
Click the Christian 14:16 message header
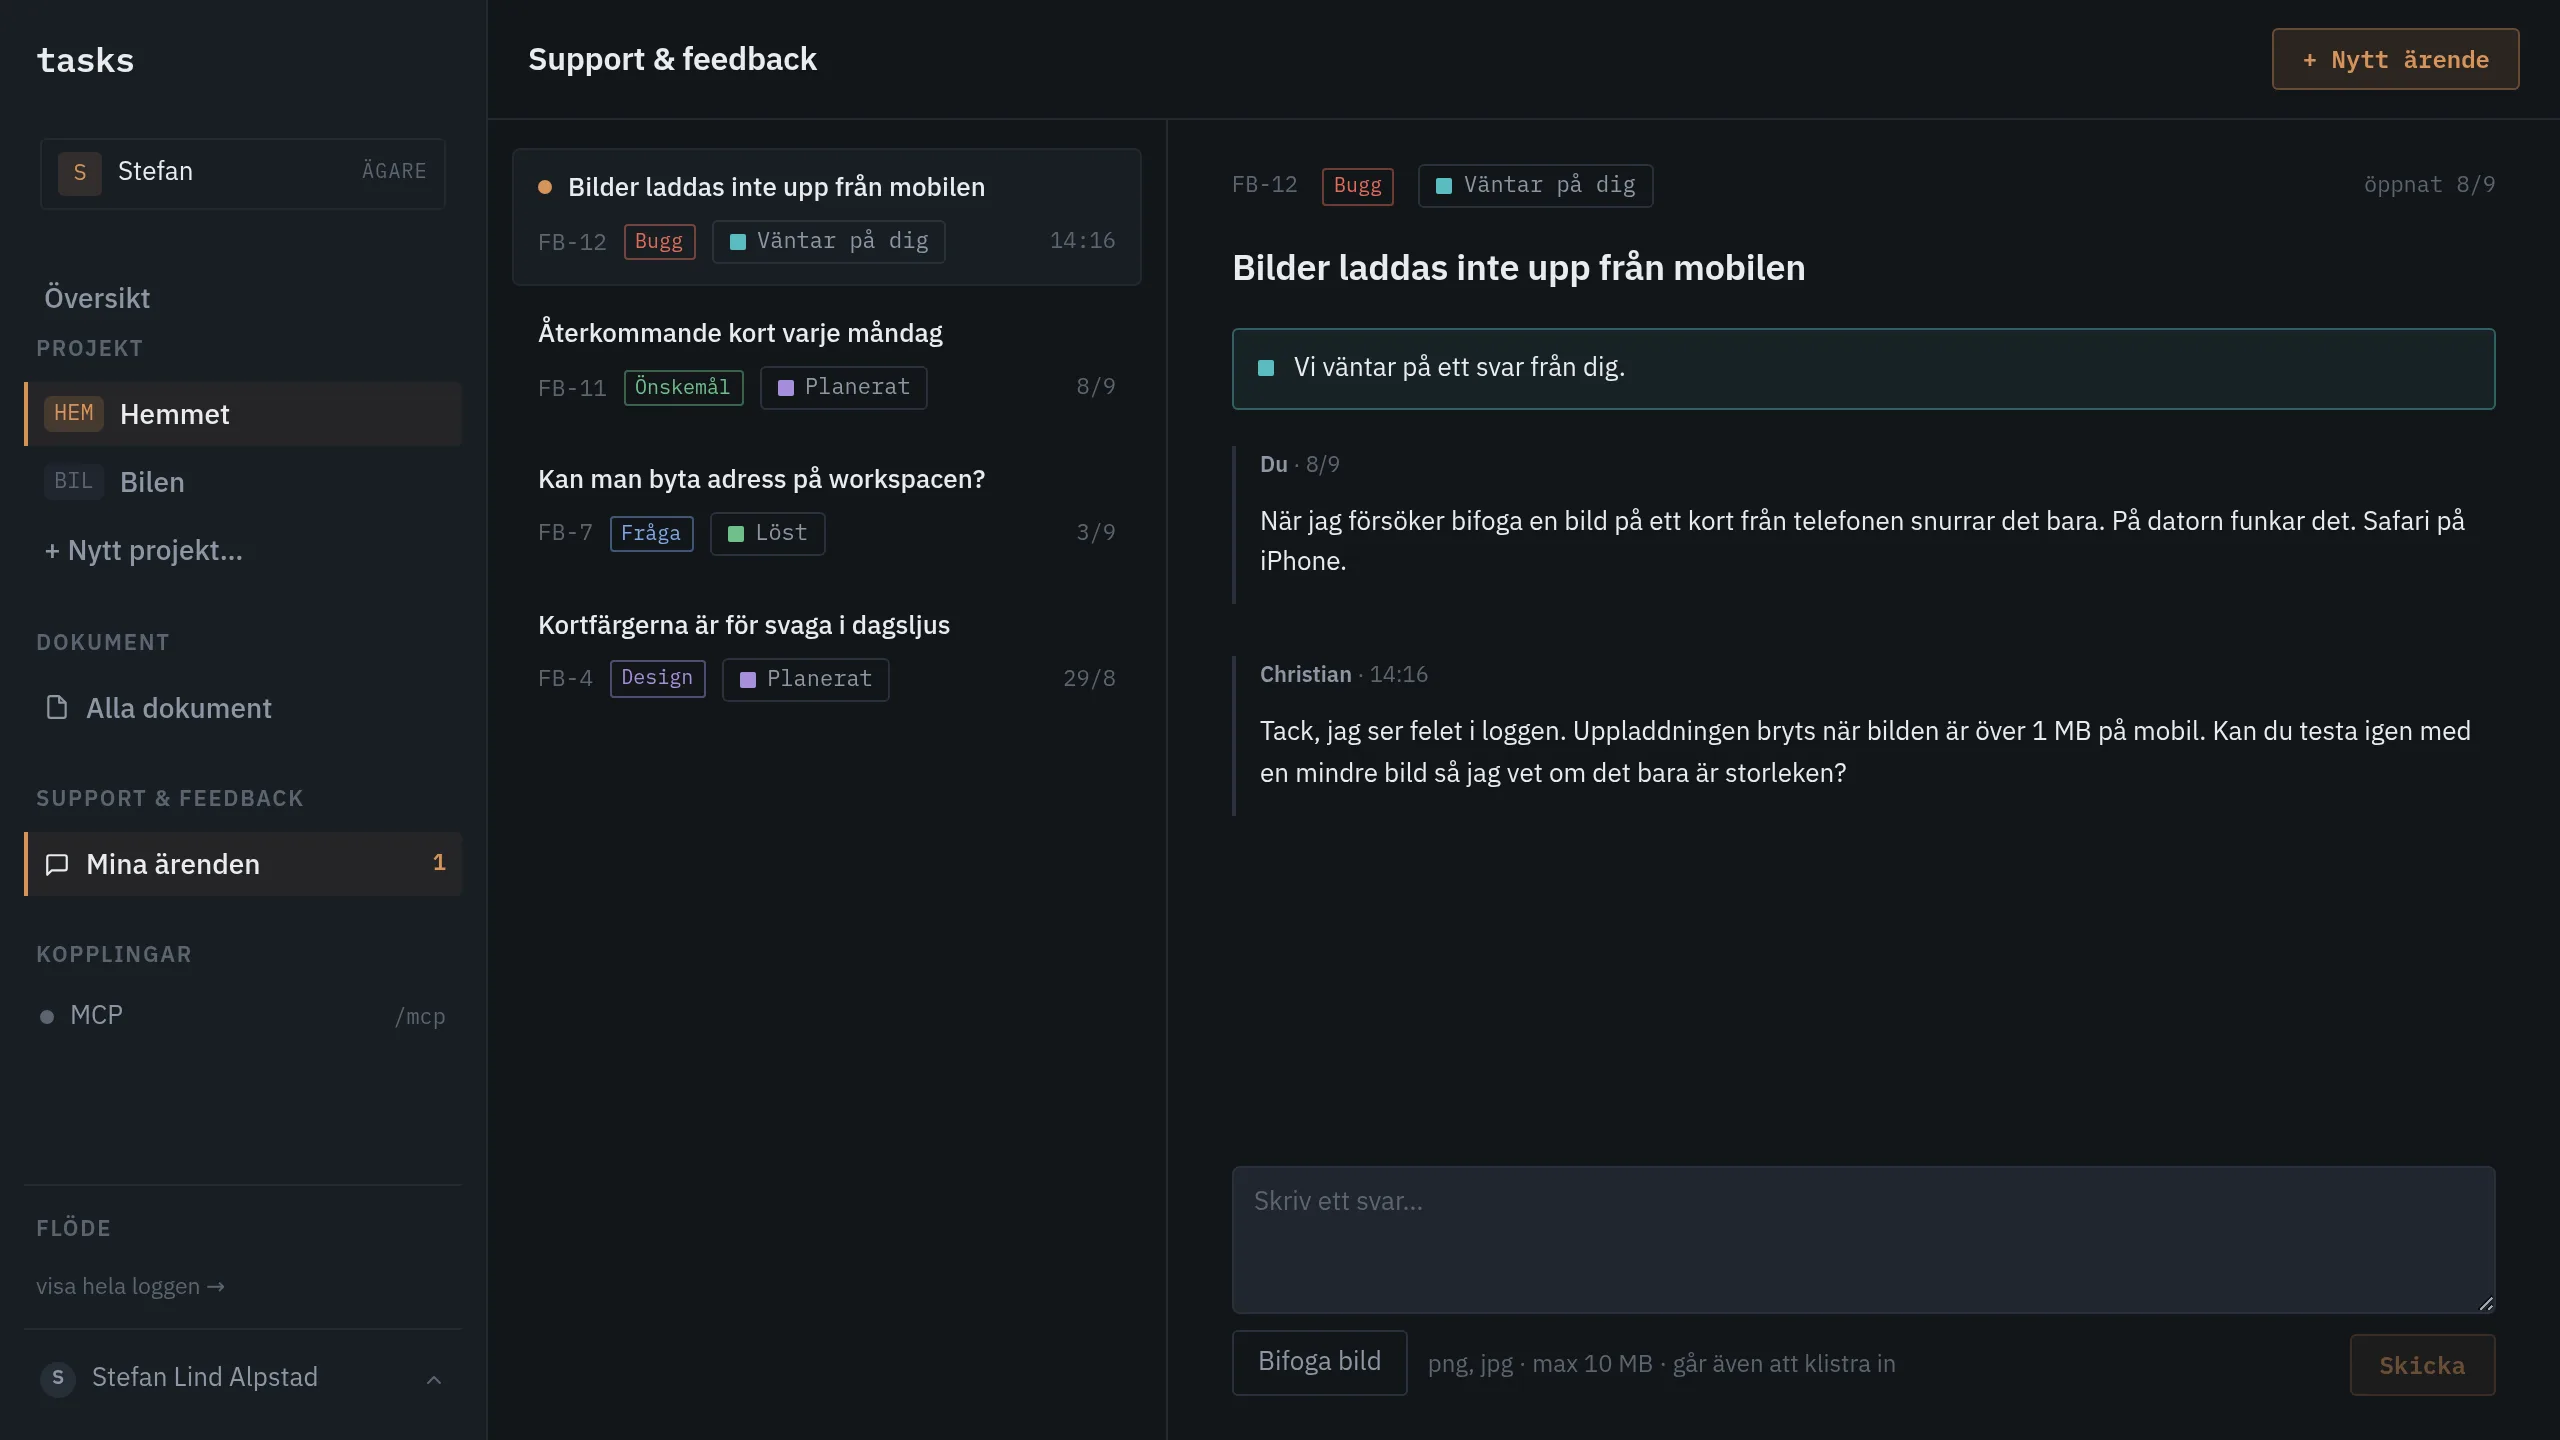coord(1343,675)
